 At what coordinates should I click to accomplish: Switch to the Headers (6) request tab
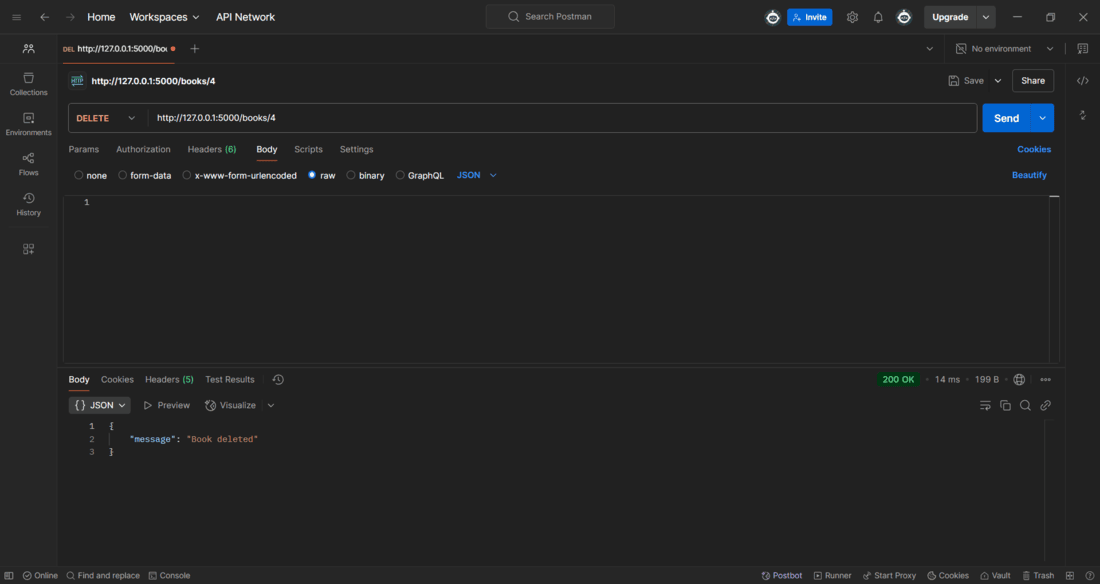[x=211, y=149]
